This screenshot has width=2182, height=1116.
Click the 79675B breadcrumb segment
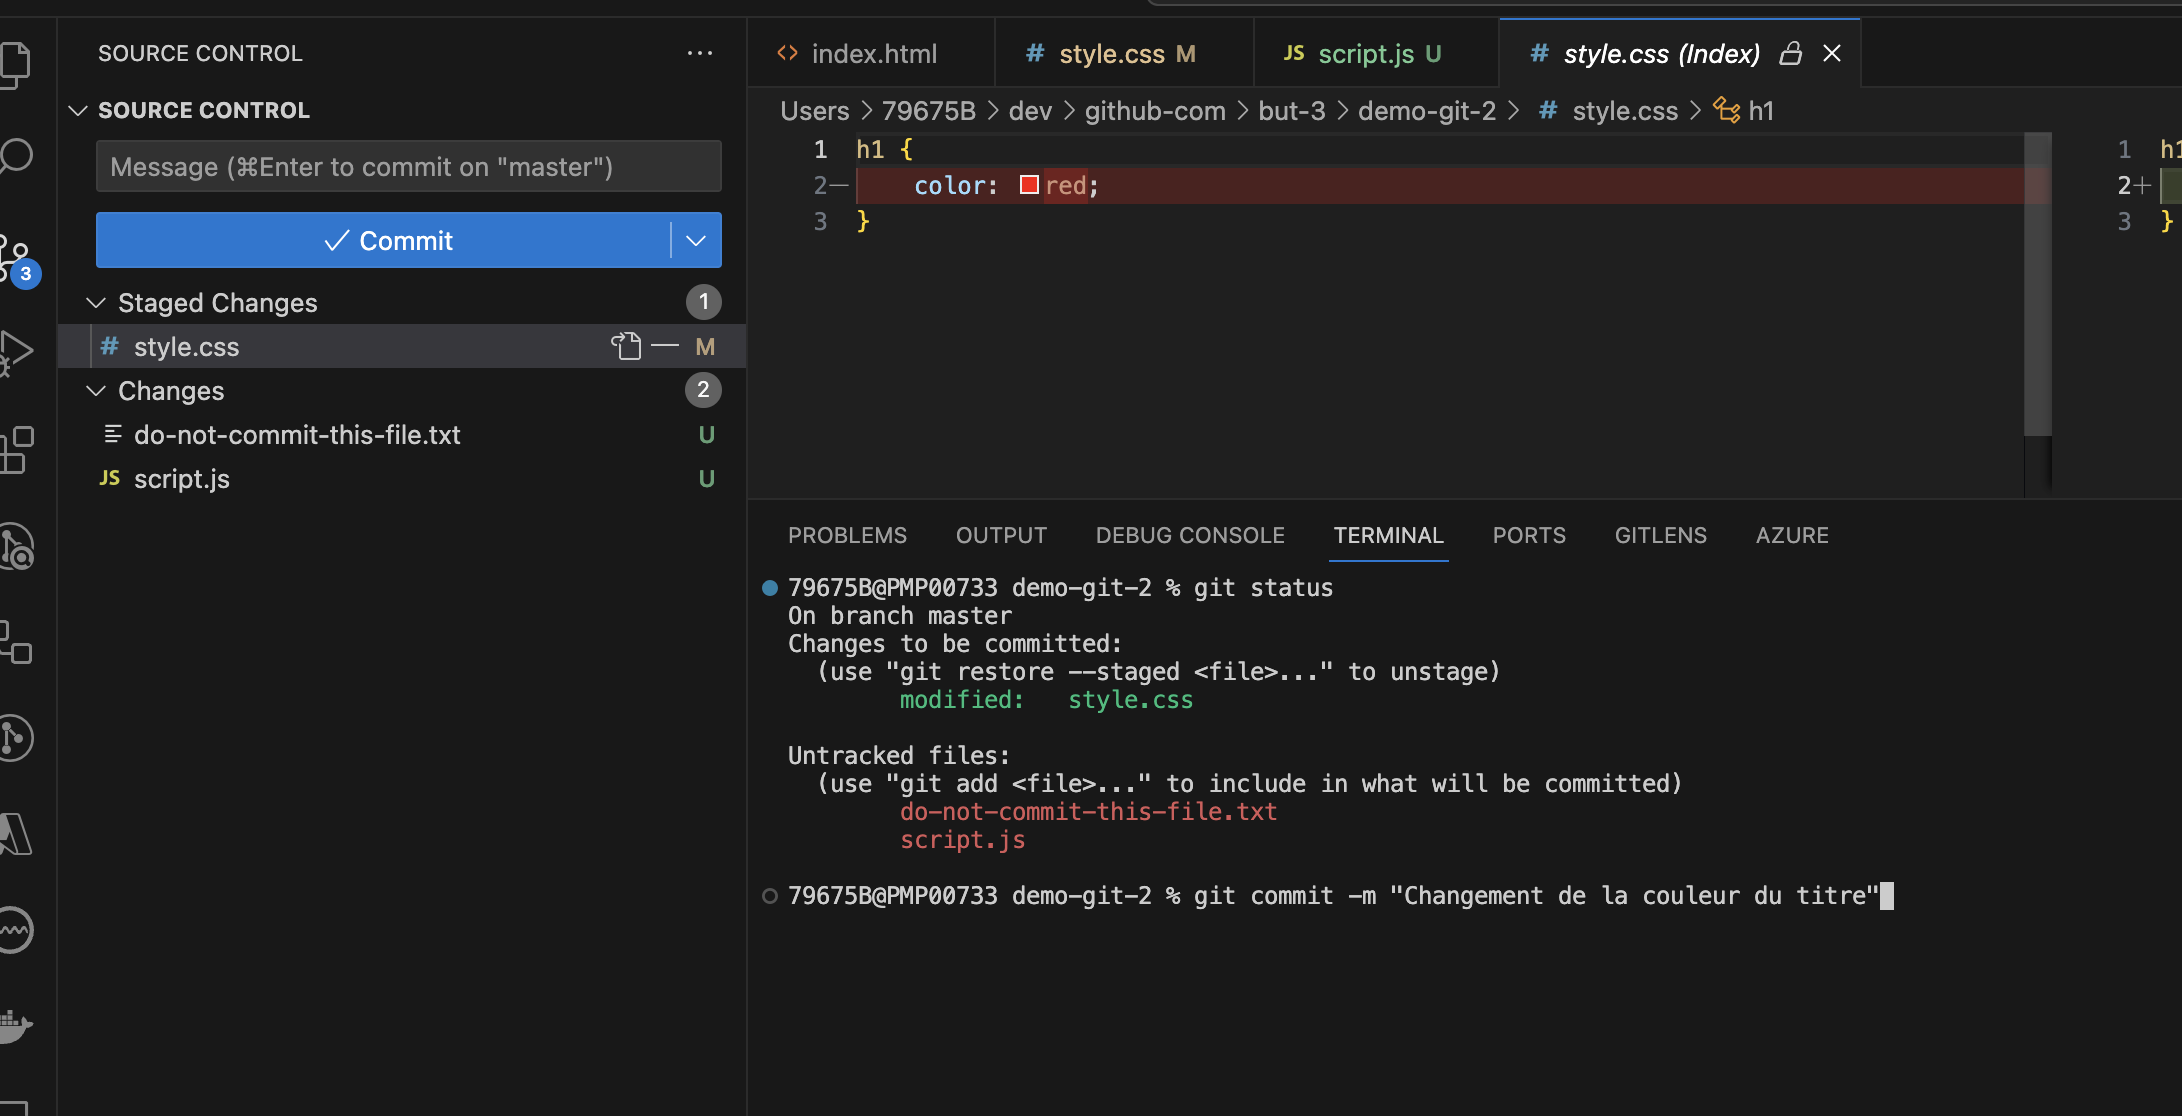[x=928, y=110]
